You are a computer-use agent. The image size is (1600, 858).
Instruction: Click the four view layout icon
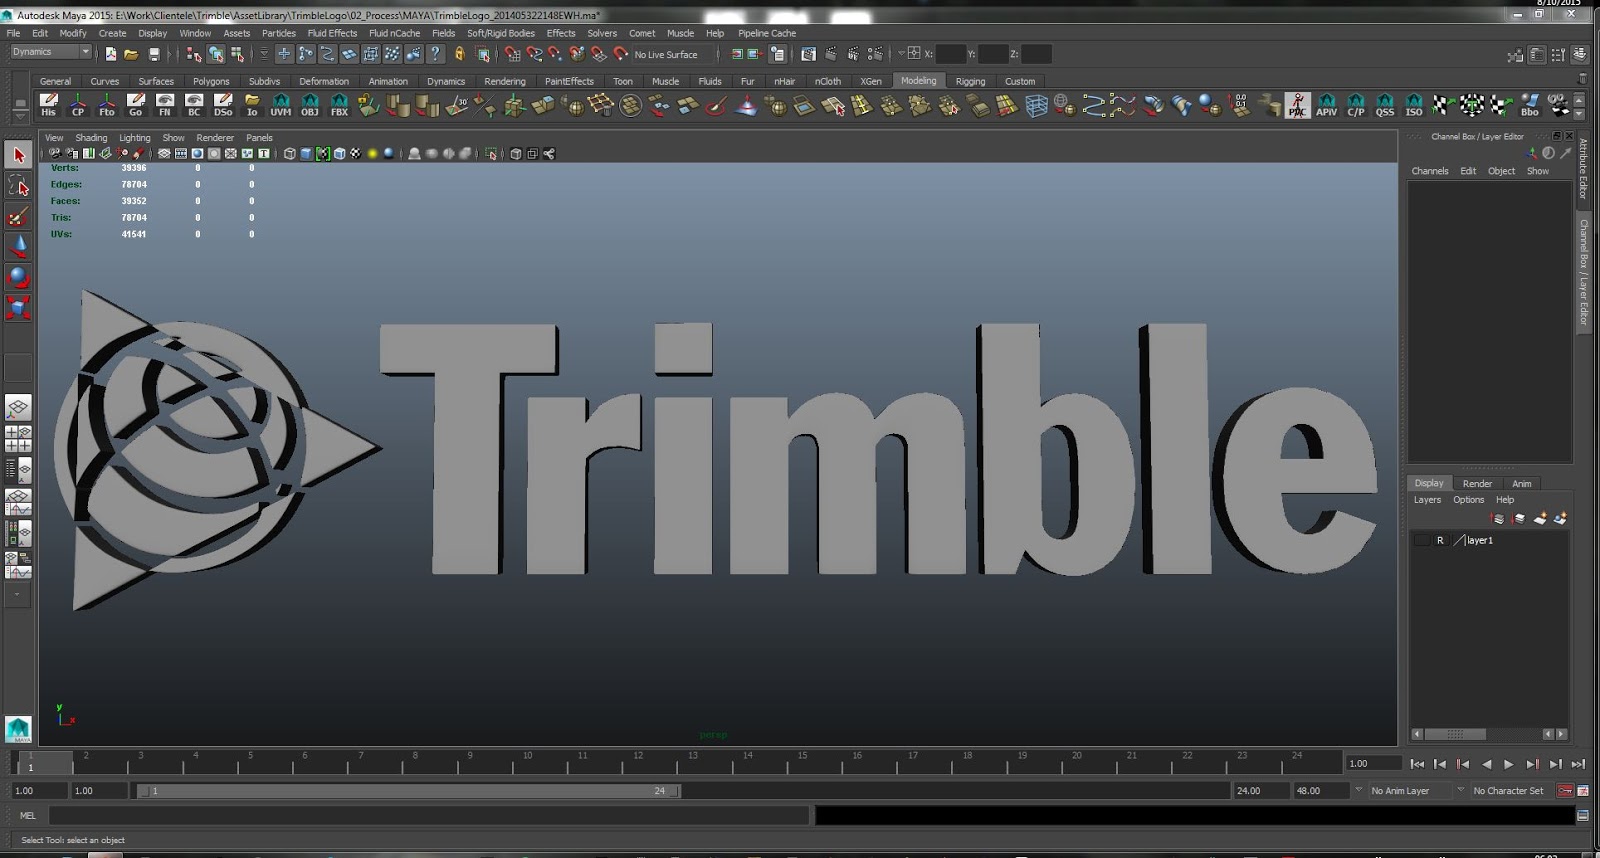click(x=18, y=438)
